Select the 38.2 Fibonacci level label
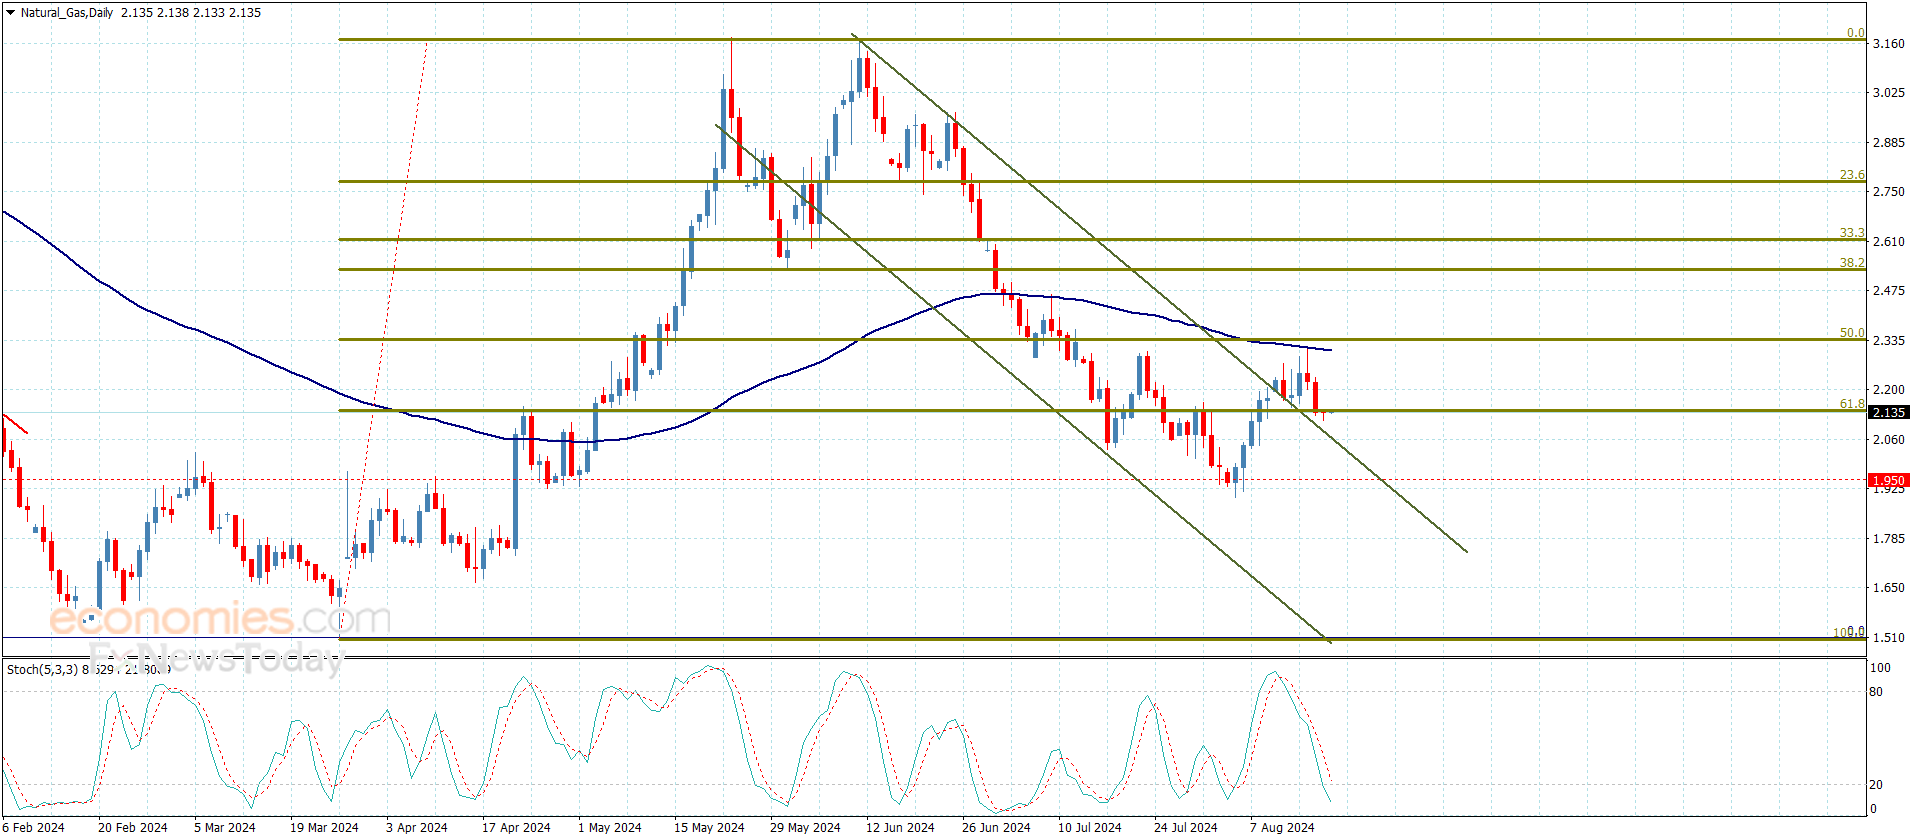Viewport: 1916px width, 840px height. [x=1852, y=263]
